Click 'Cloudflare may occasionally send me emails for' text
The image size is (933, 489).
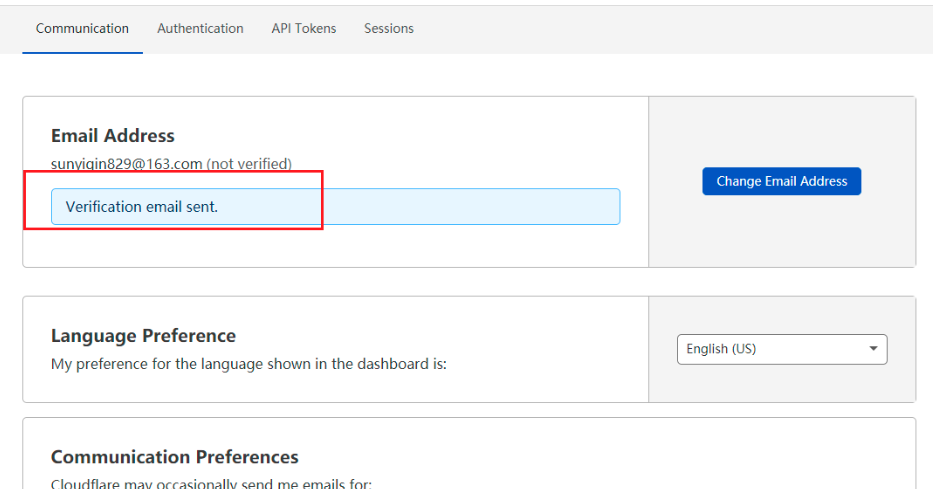(x=211, y=484)
